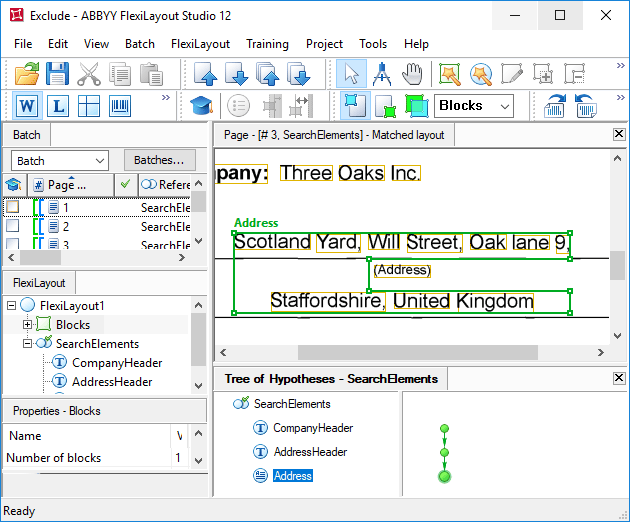Close the Tree of Hypotheses pane
630x522 pixels.
619,378
